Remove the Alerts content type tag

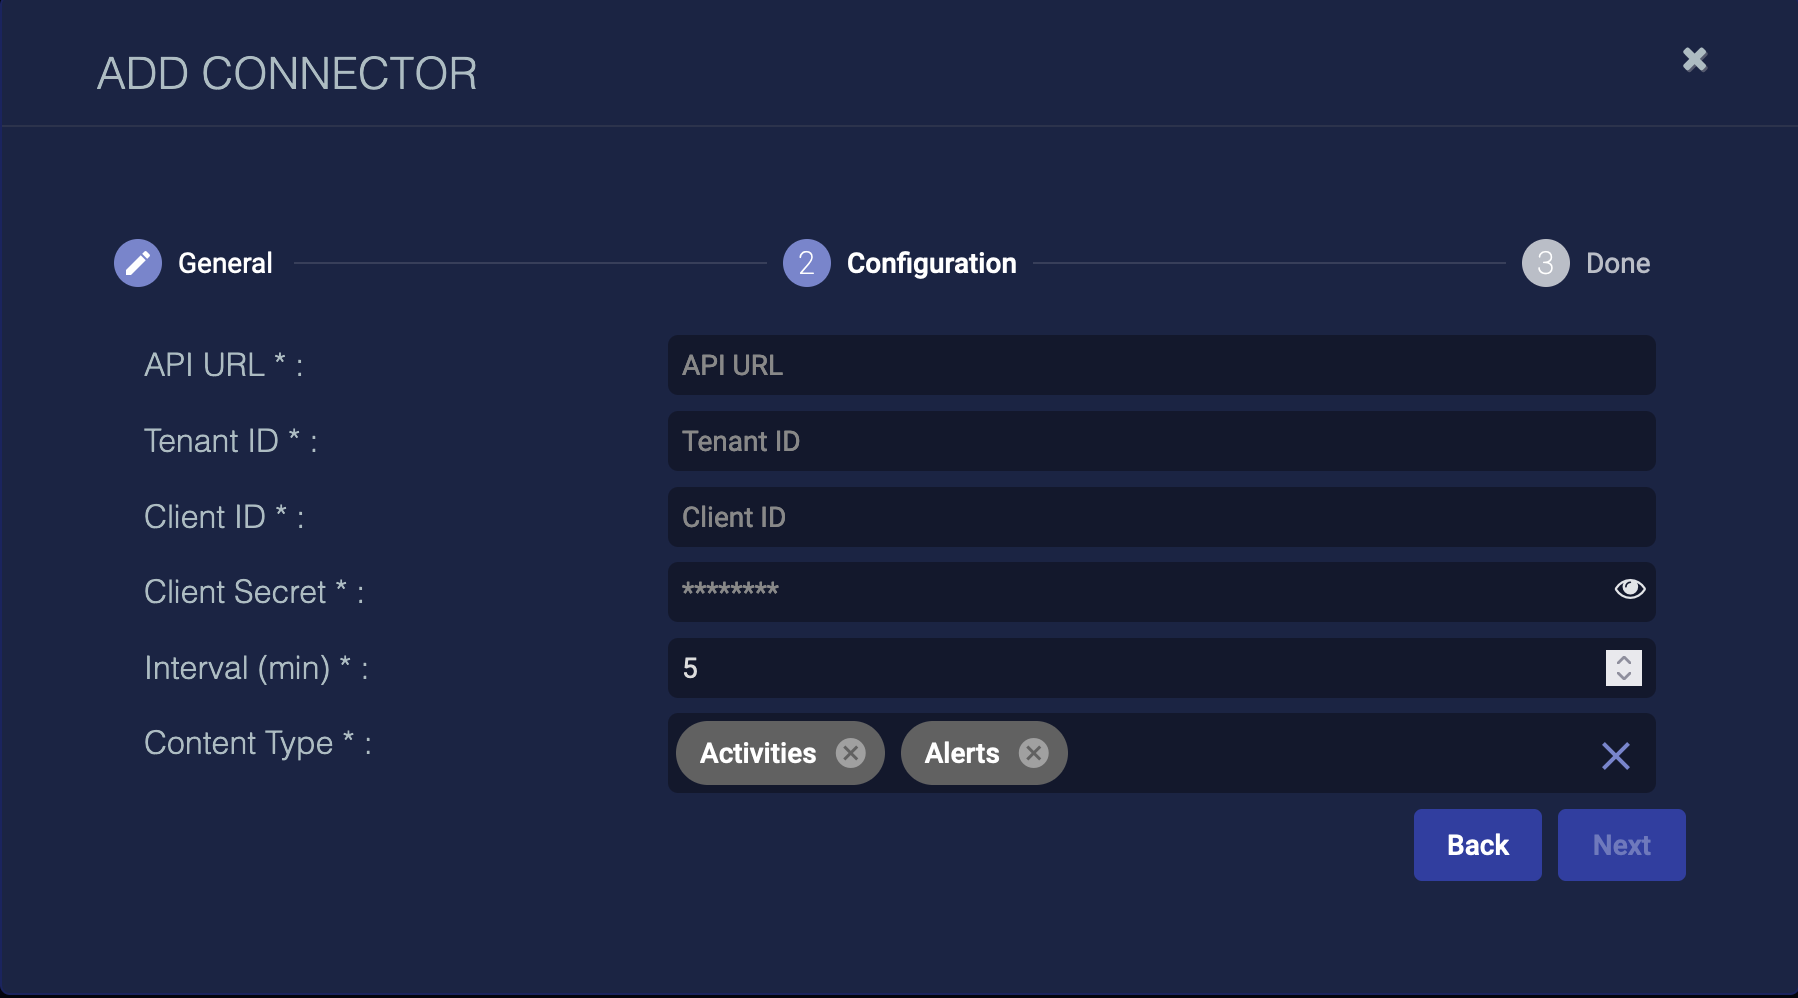pyautogui.click(x=1033, y=753)
